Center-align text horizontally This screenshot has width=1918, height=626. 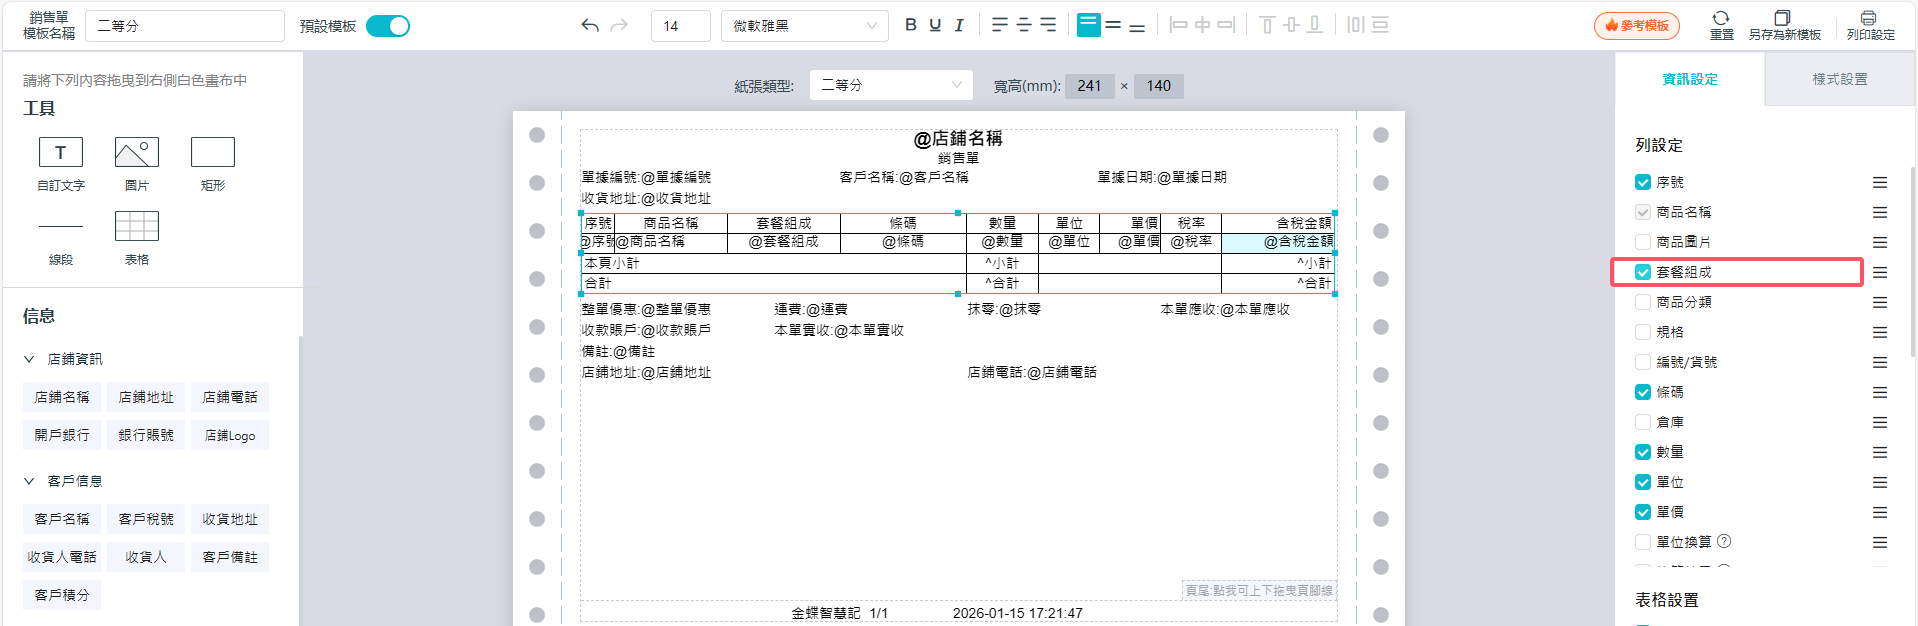[x=1023, y=25]
